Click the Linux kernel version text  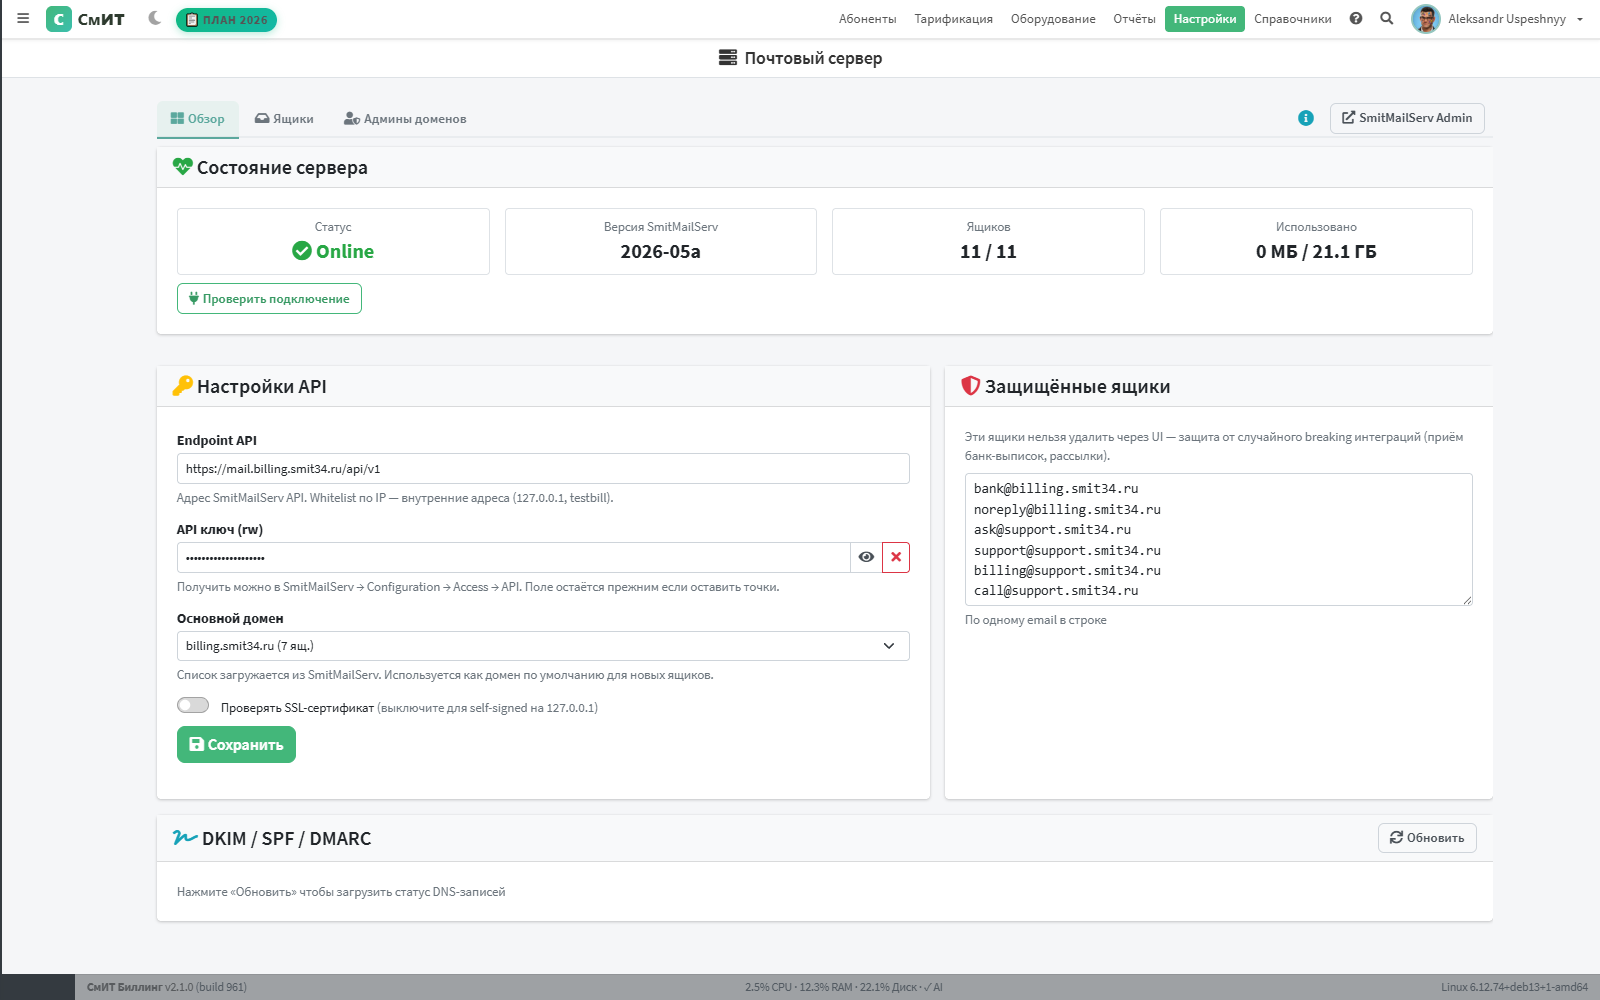click(x=1514, y=987)
